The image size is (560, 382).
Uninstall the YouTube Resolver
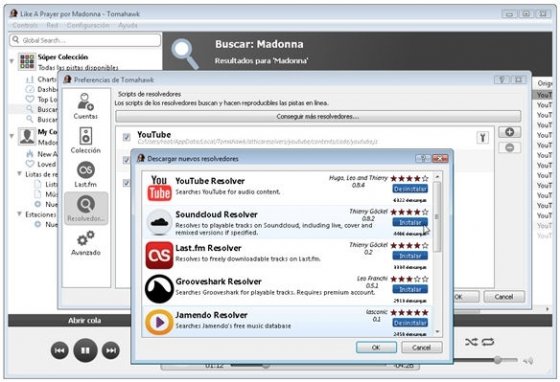point(410,189)
